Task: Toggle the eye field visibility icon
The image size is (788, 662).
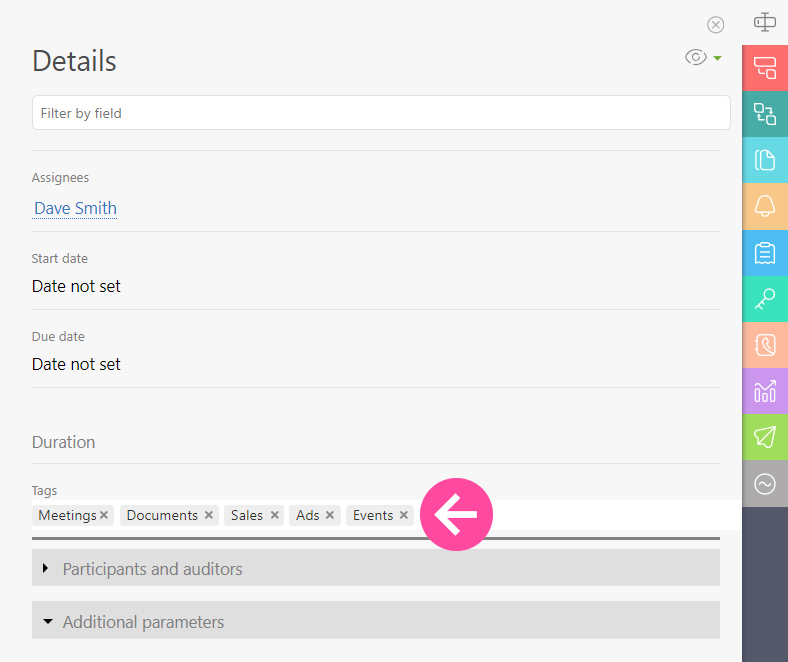Action: click(695, 58)
